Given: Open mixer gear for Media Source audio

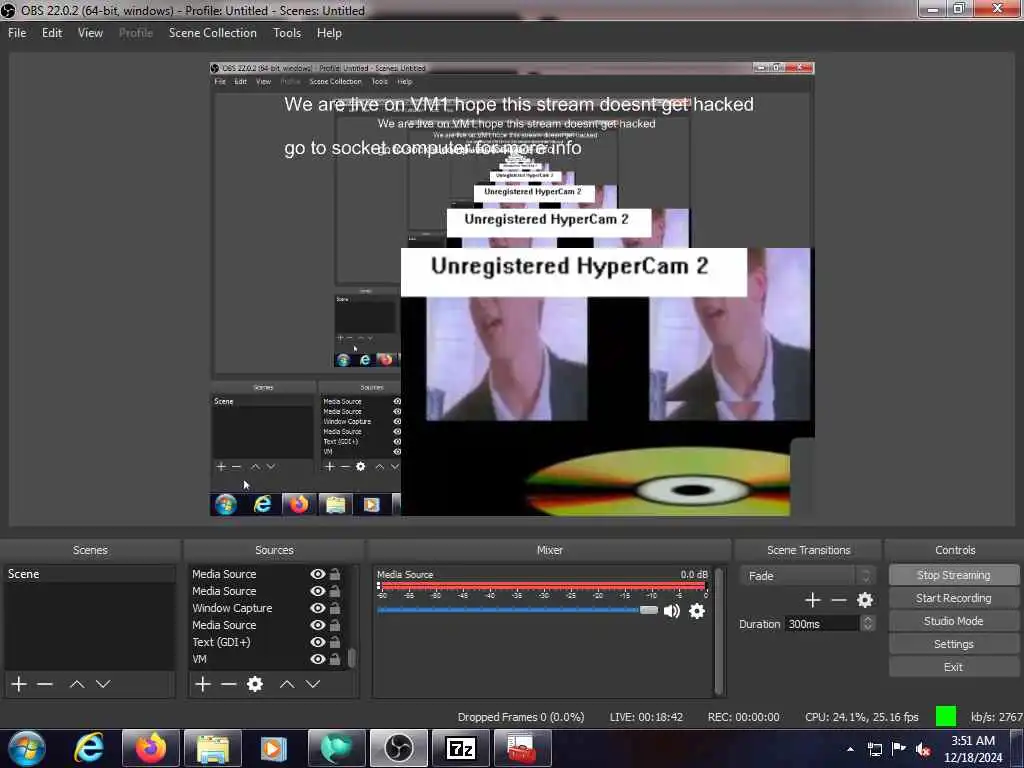Looking at the screenshot, I should [697, 611].
